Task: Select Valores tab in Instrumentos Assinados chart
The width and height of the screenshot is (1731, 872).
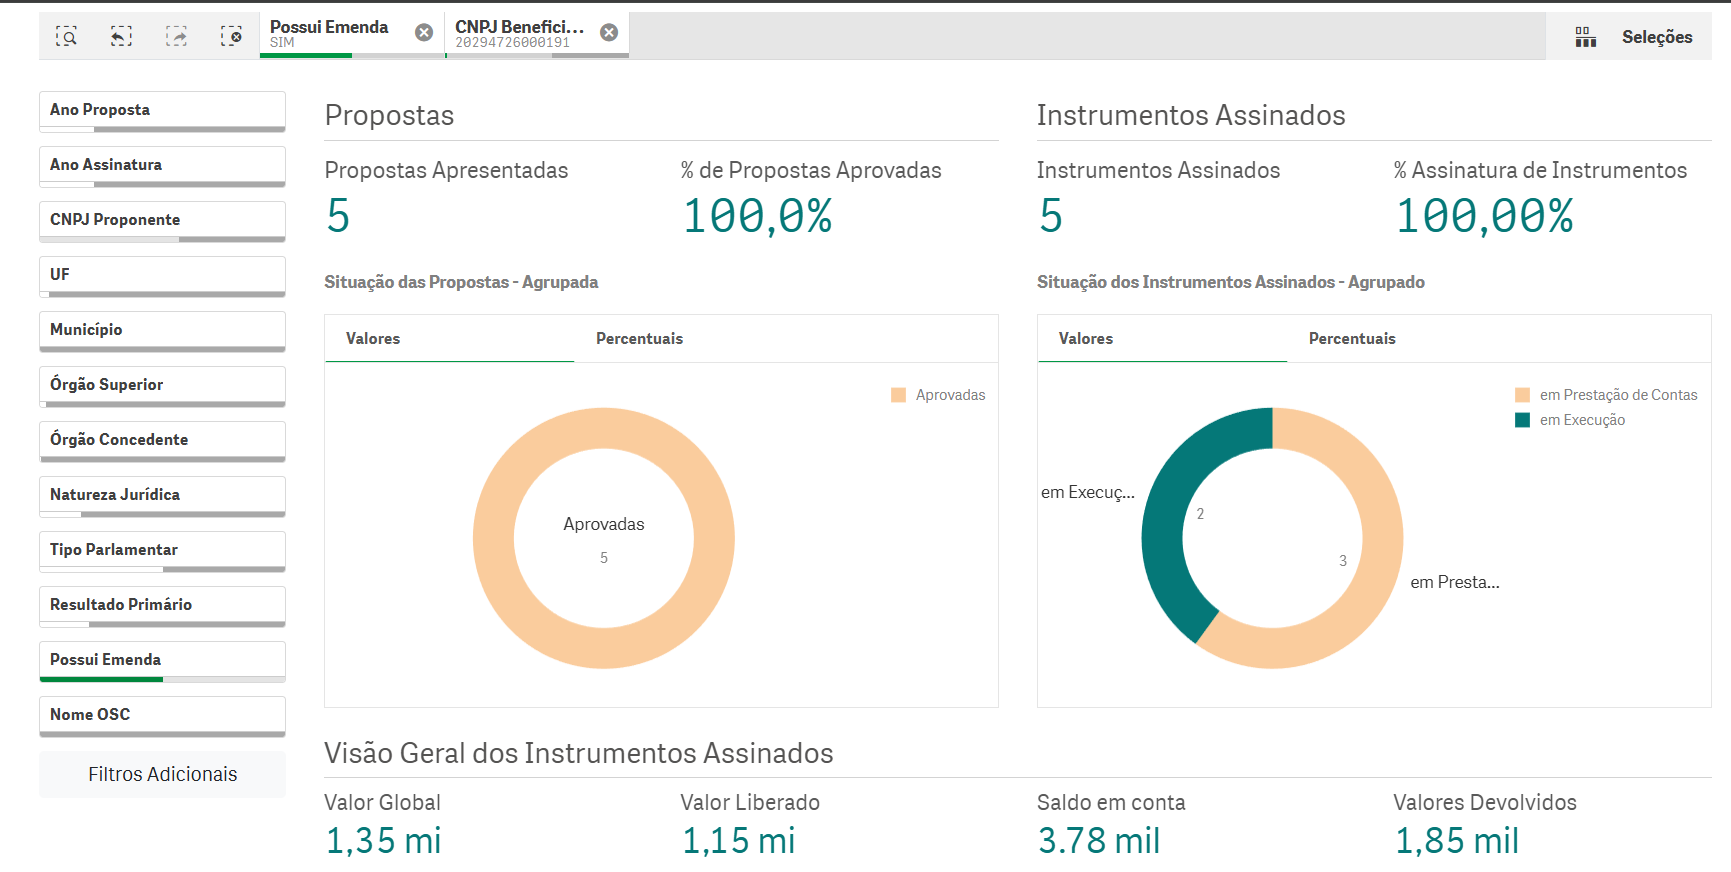Action: (1085, 339)
